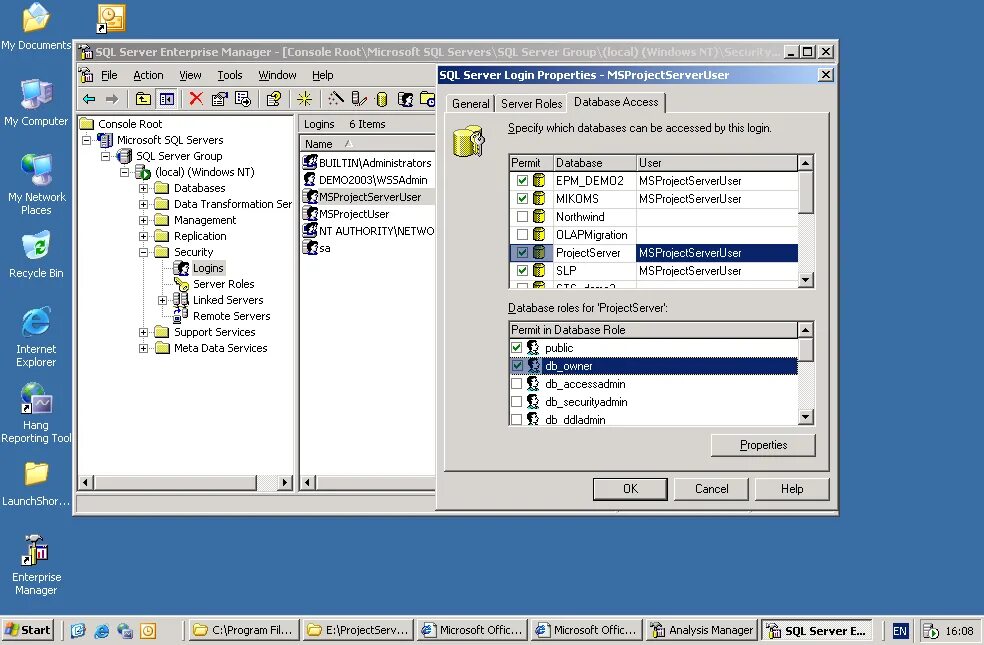
Task: Switch to the Analysis Manager taskbar window
Action: tap(702, 630)
